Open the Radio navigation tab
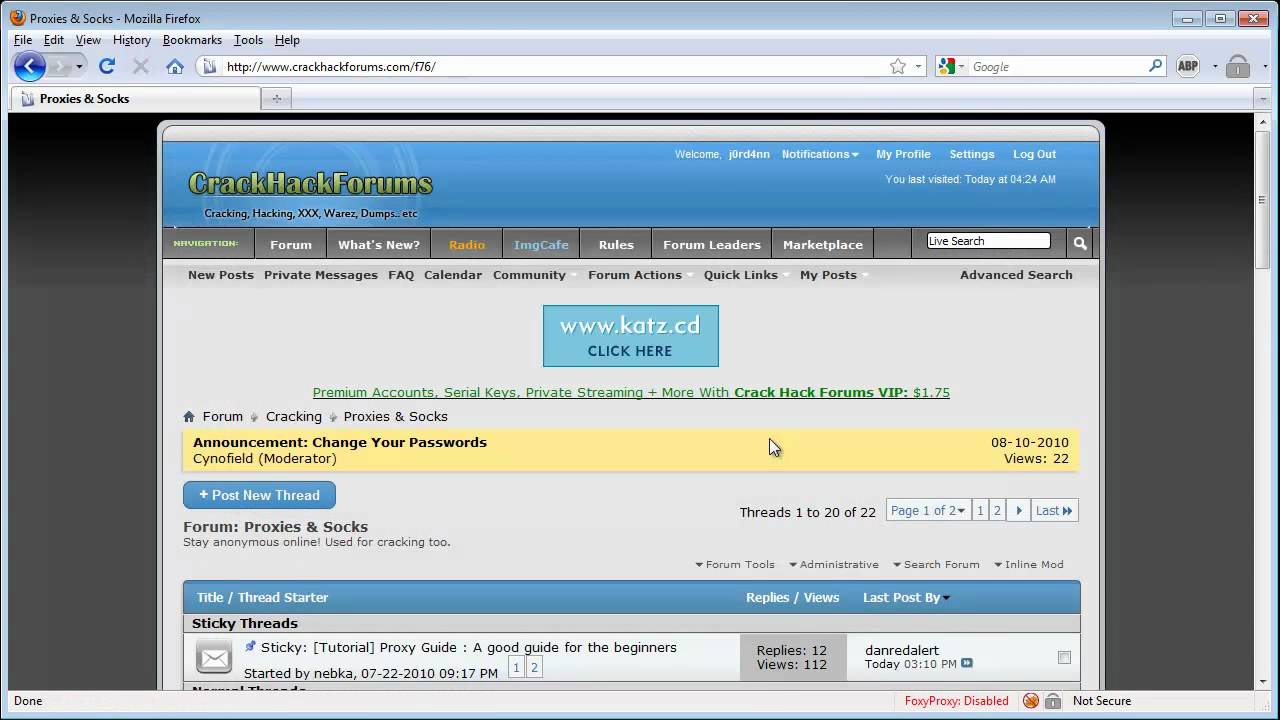The height and width of the screenshot is (720, 1280). click(467, 244)
